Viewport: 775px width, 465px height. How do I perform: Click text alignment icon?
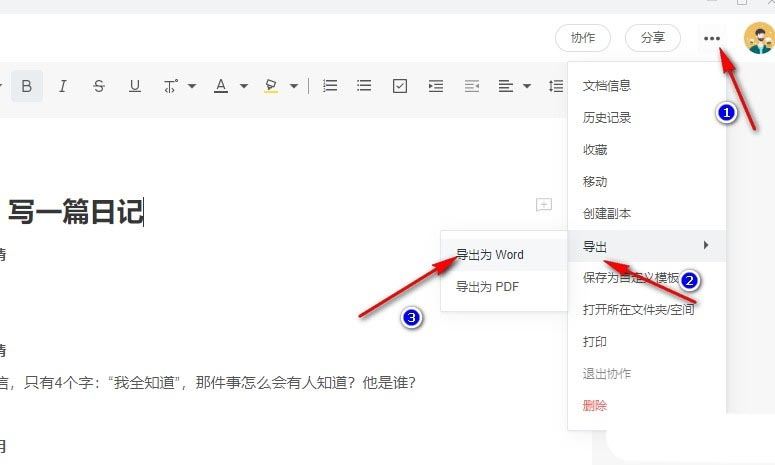(x=505, y=86)
